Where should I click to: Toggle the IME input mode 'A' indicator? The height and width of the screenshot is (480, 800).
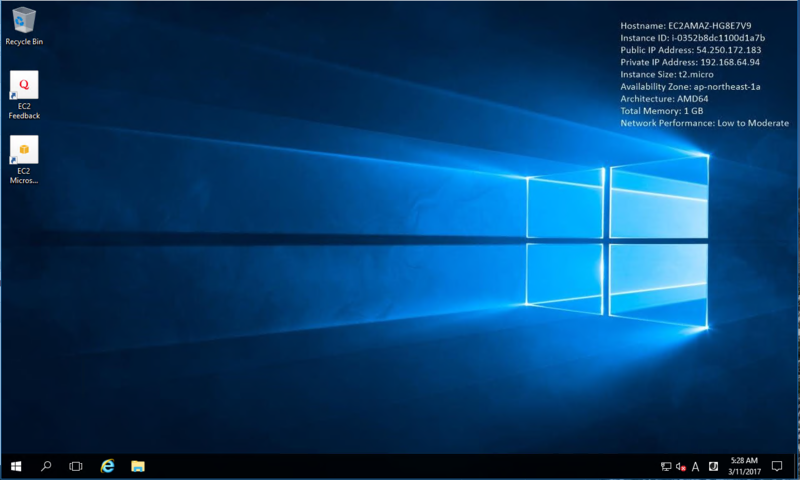point(695,466)
